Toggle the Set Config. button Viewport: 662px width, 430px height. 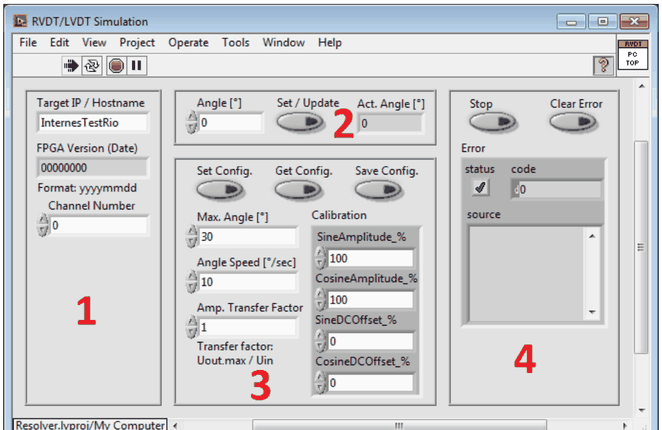[x=220, y=190]
